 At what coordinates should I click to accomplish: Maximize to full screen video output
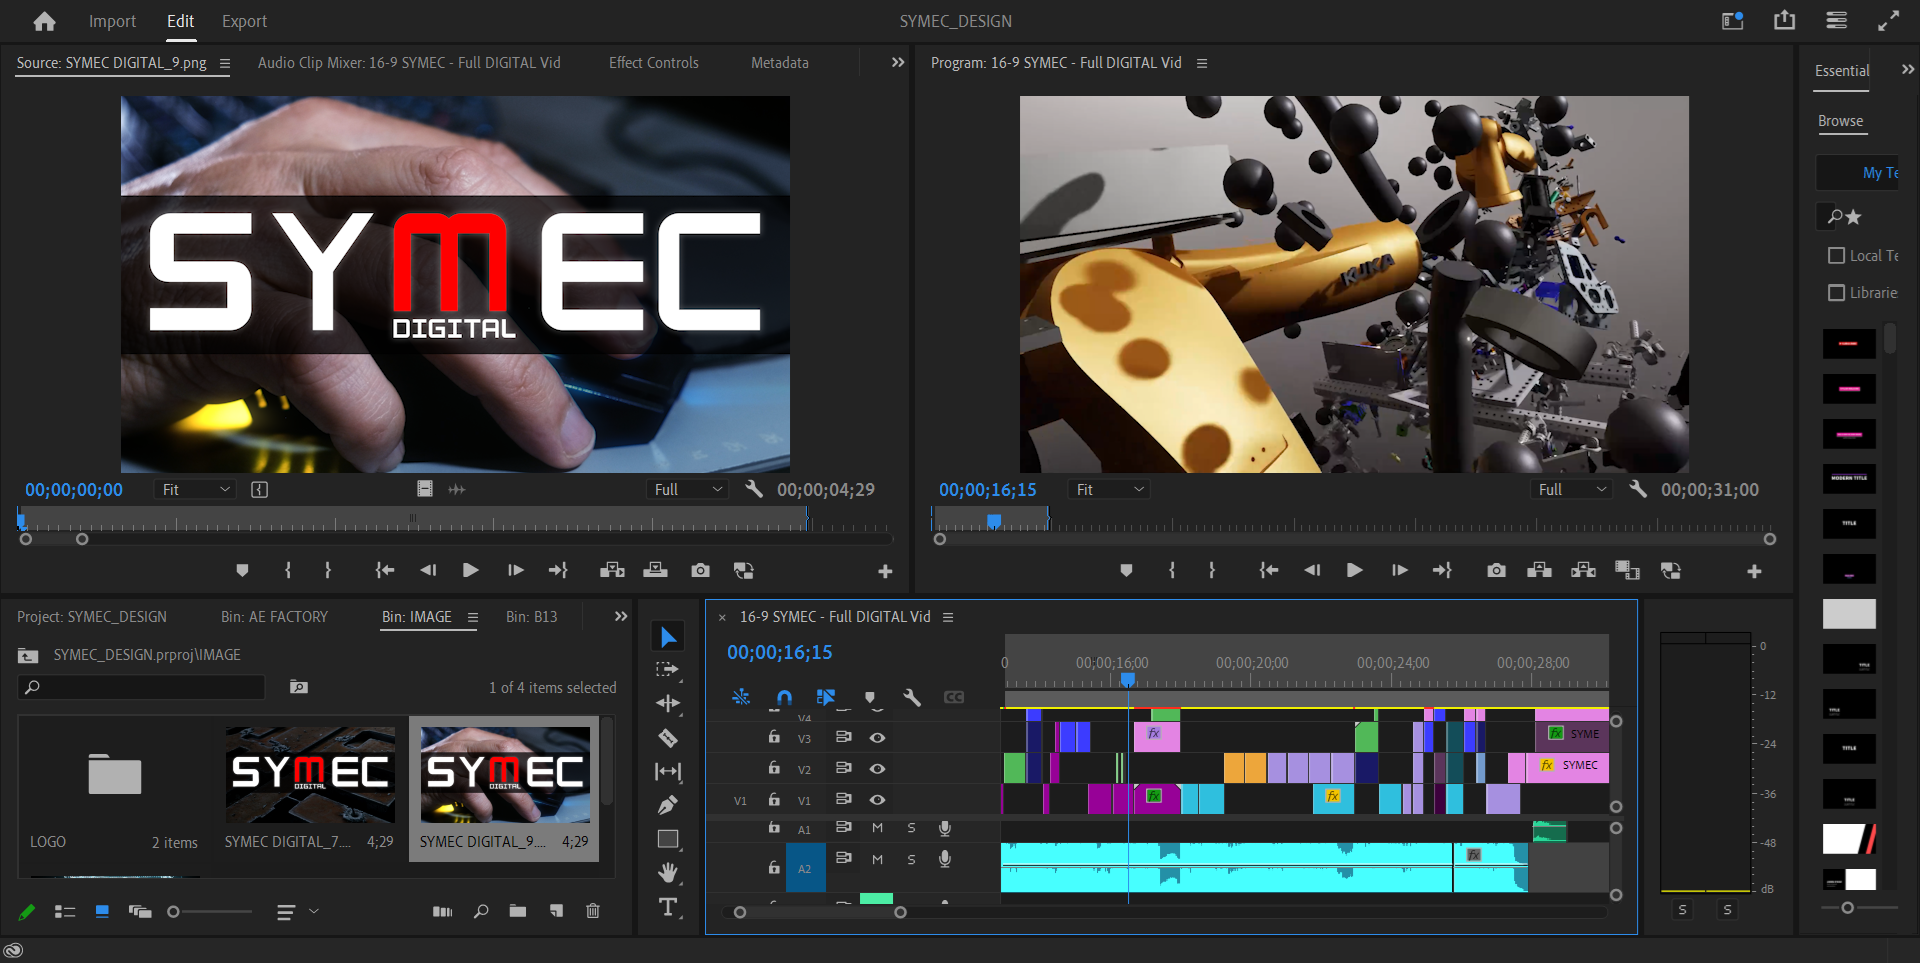tap(1888, 20)
